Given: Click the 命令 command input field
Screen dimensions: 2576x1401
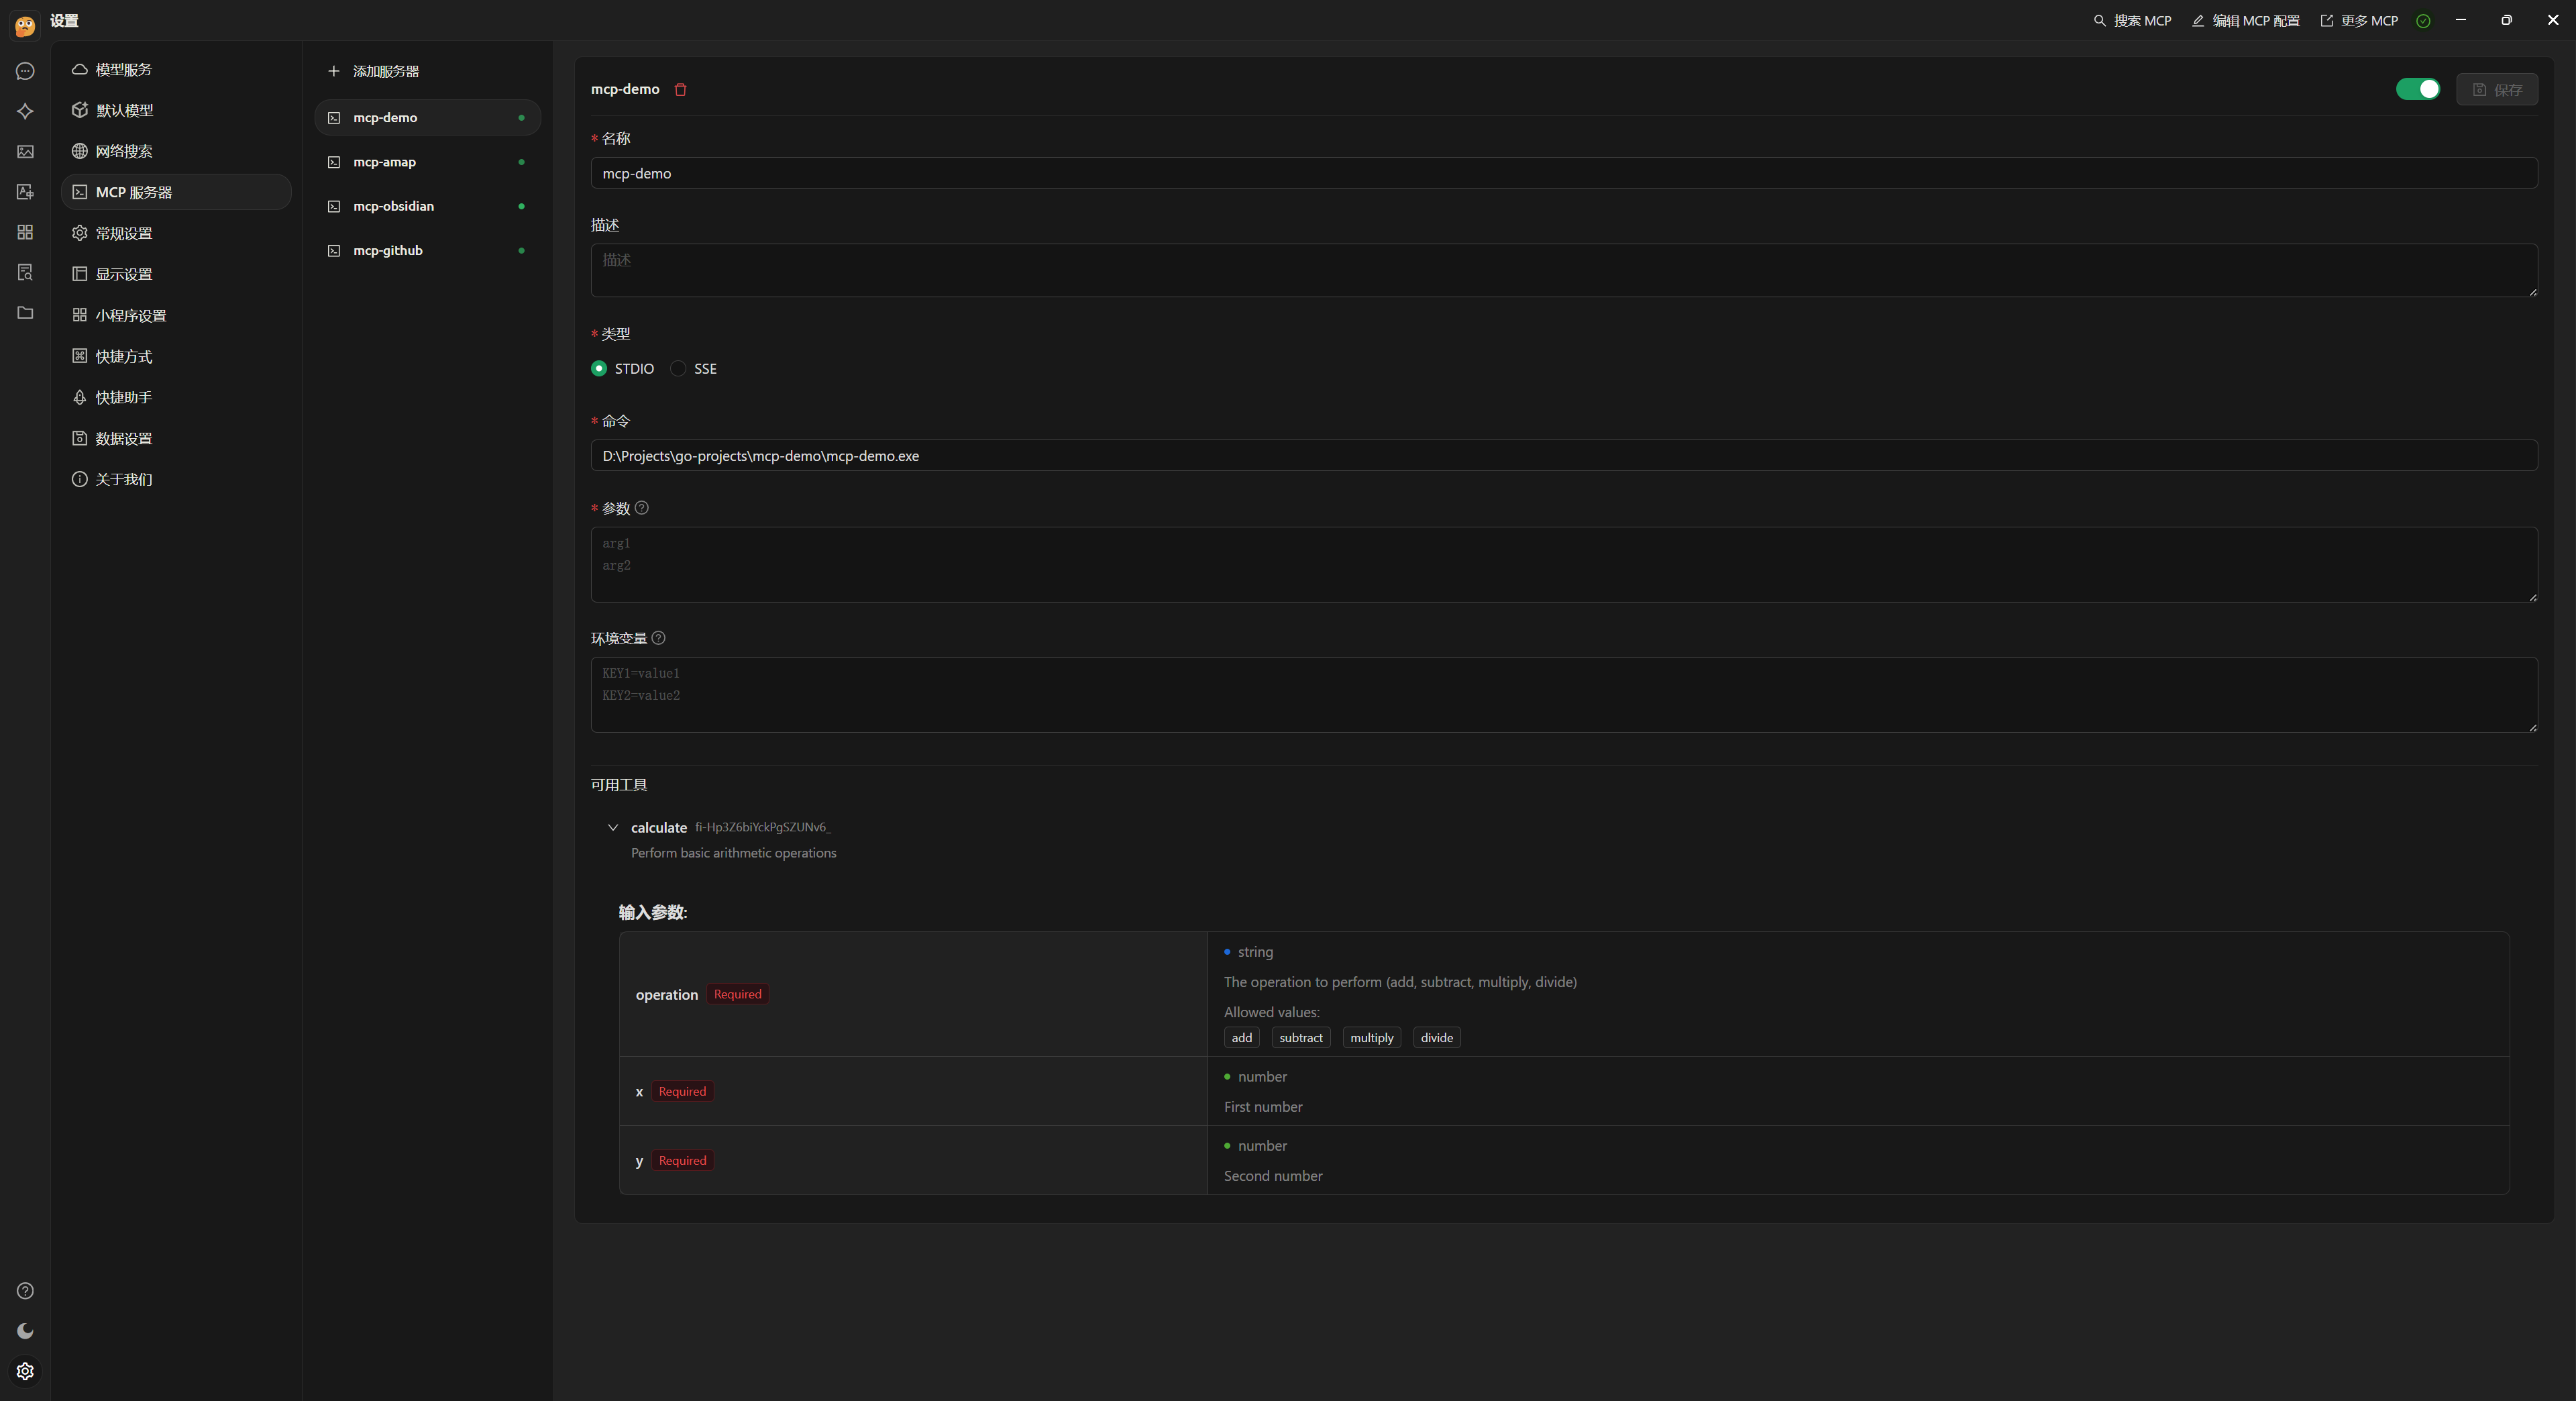Looking at the screenshot, I should pyautogui.click(x=1563, y=456).
